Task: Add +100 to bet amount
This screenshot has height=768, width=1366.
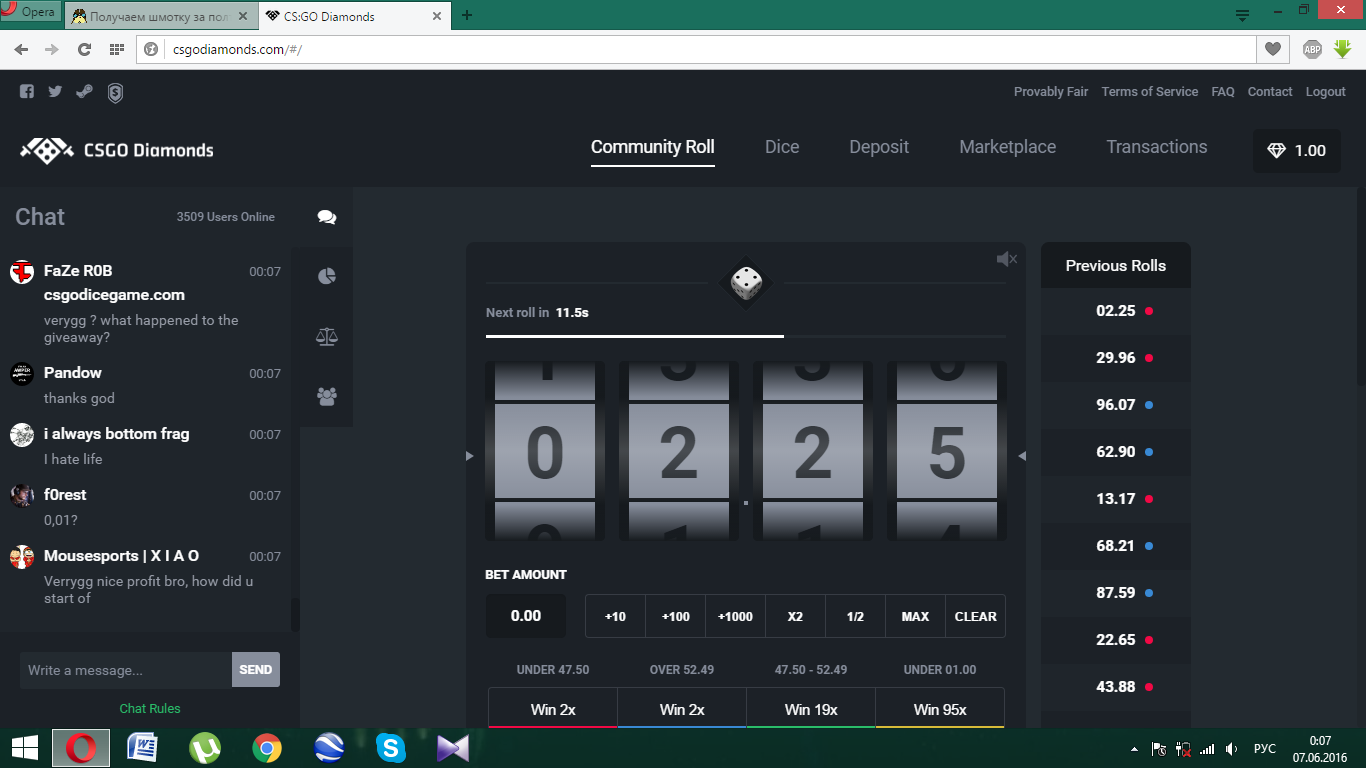Action: pyautogui.click(x=676, y=616)
